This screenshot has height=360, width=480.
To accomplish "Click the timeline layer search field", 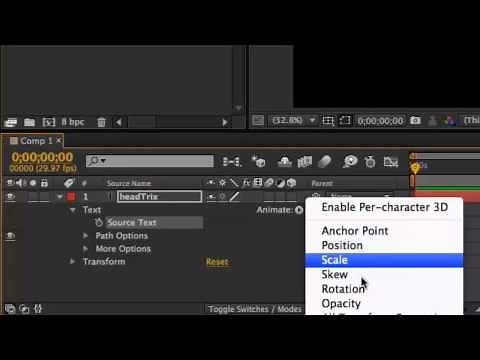I will (x=150, y=161).
